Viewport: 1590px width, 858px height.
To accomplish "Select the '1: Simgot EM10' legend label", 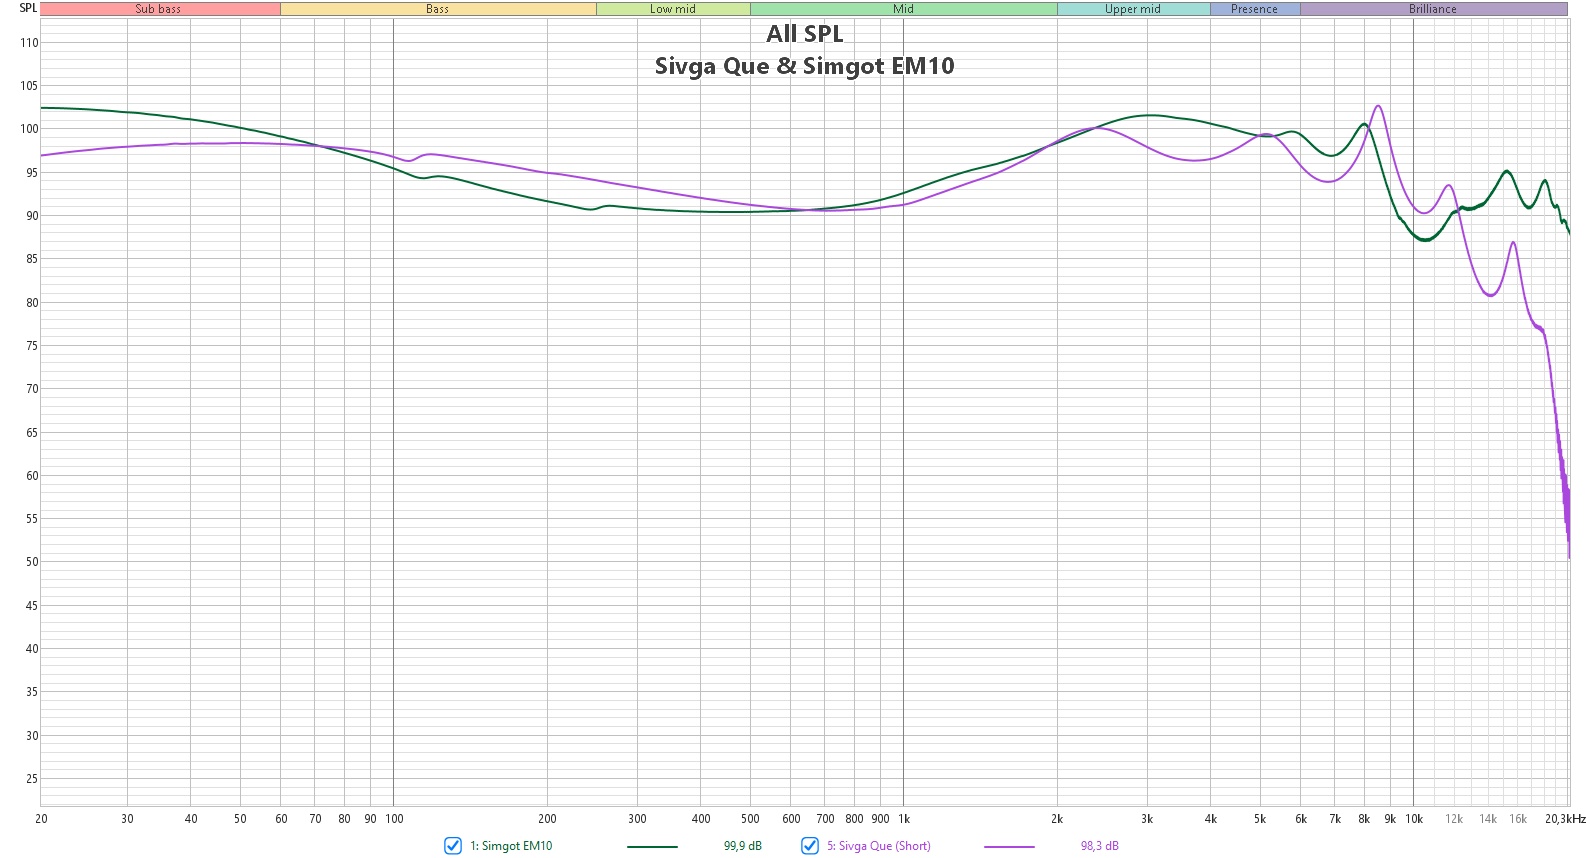I will (511, 846).
